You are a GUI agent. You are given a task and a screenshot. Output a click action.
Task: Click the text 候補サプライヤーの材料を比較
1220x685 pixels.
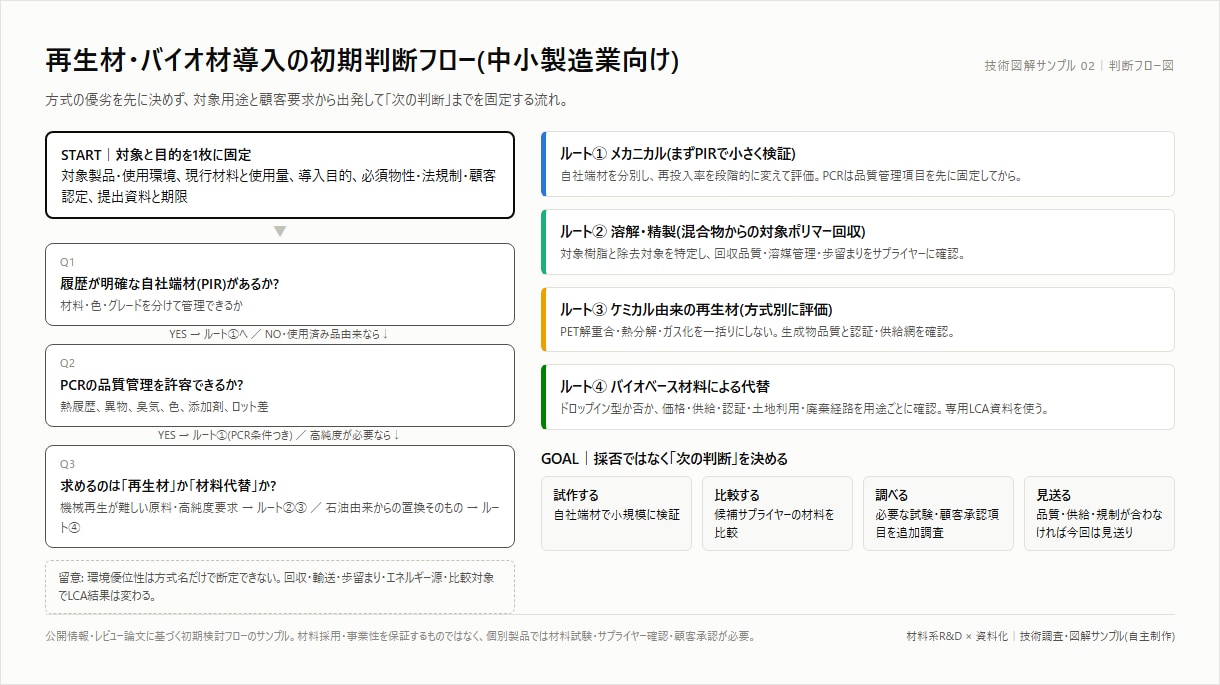775,524
